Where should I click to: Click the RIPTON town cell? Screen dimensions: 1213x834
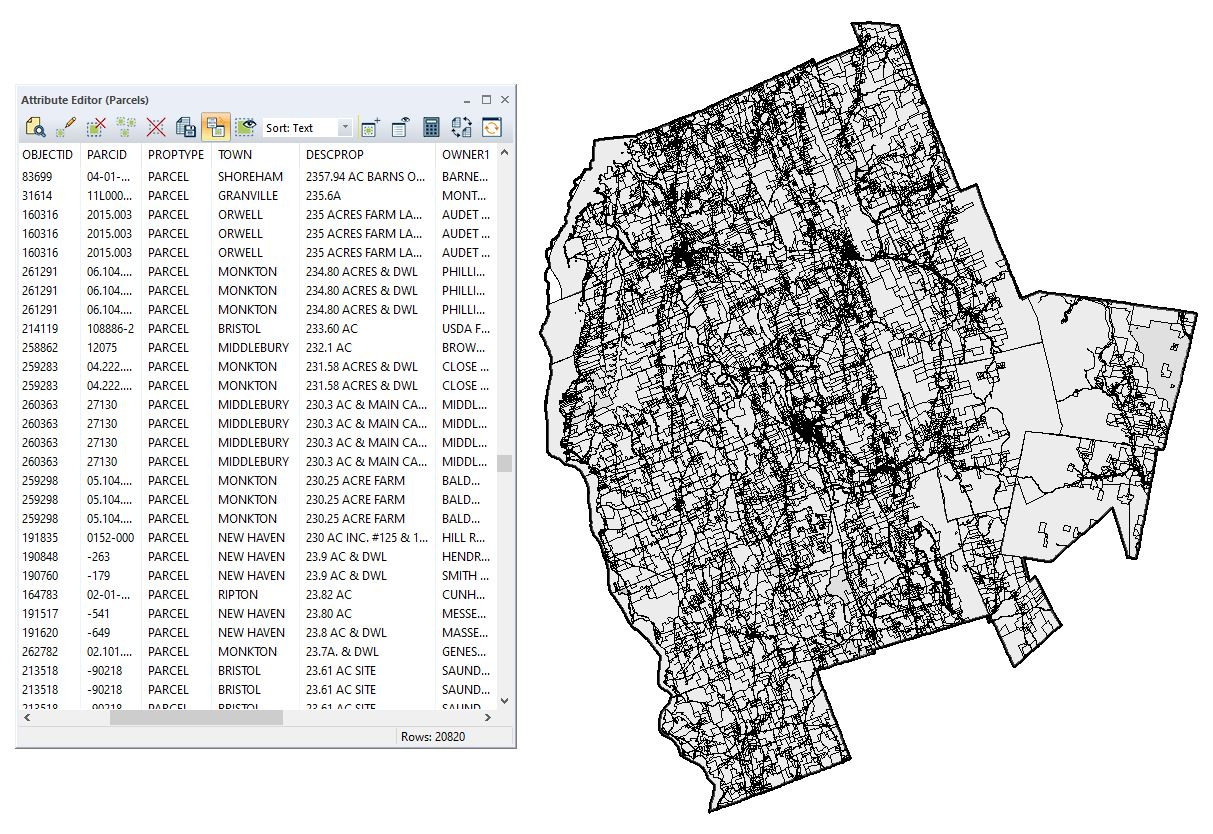click(x=237, y=595)
